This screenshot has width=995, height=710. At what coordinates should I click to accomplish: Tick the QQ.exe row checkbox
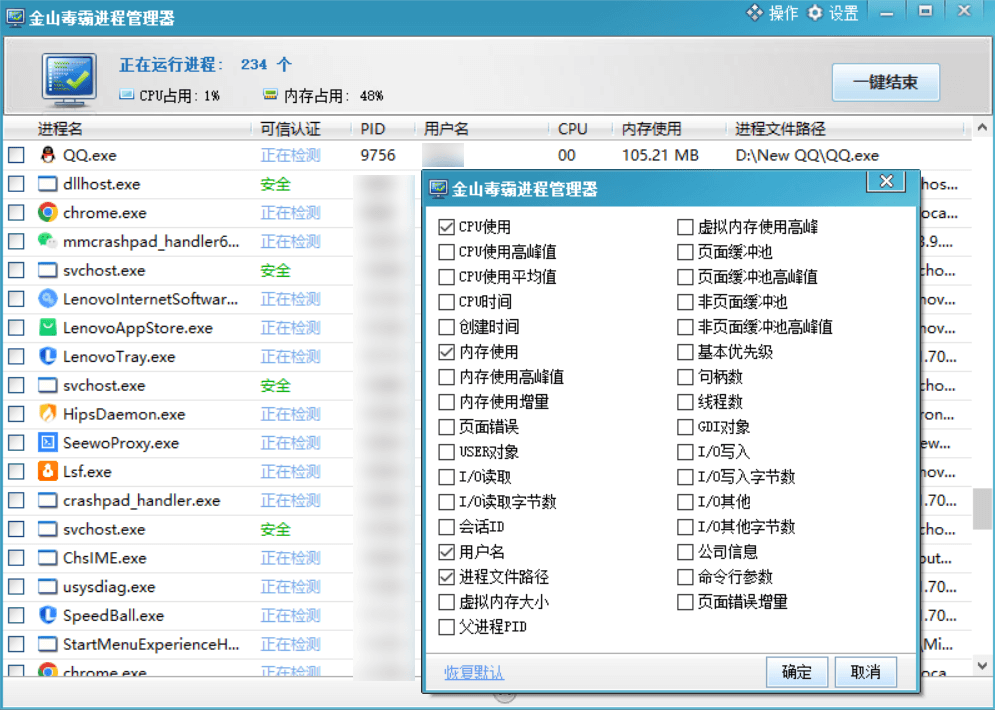coord(16,155)
